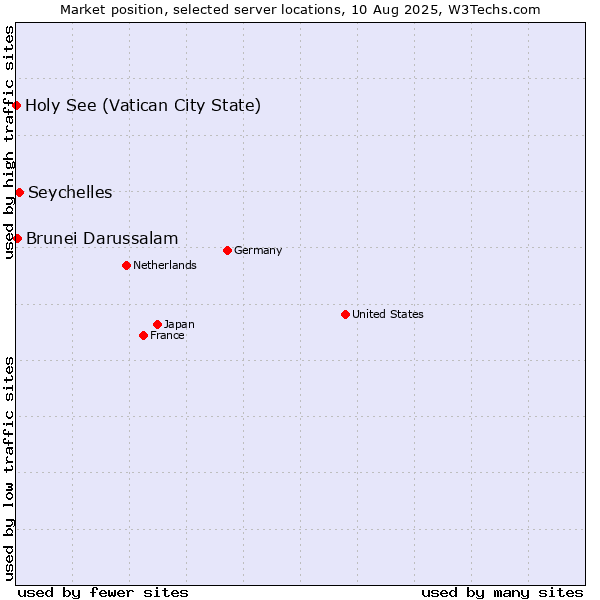Click the France red data point
600x600 pixels.
click(143, 336)
